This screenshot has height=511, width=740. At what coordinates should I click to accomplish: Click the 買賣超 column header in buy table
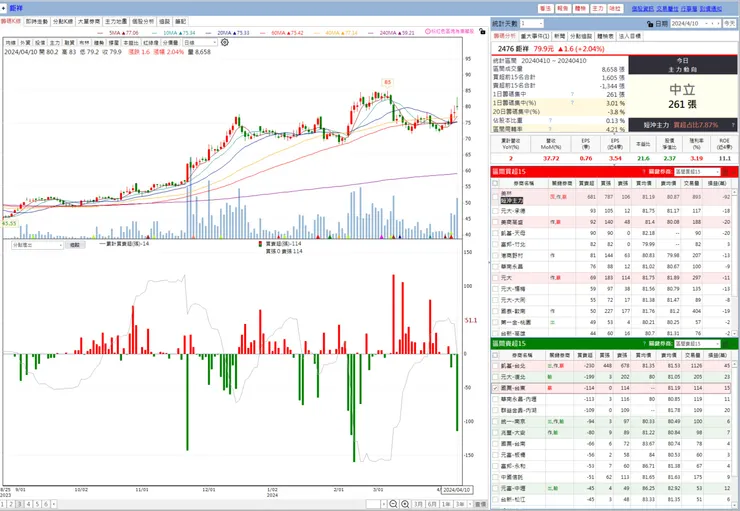tap(587, 183)
